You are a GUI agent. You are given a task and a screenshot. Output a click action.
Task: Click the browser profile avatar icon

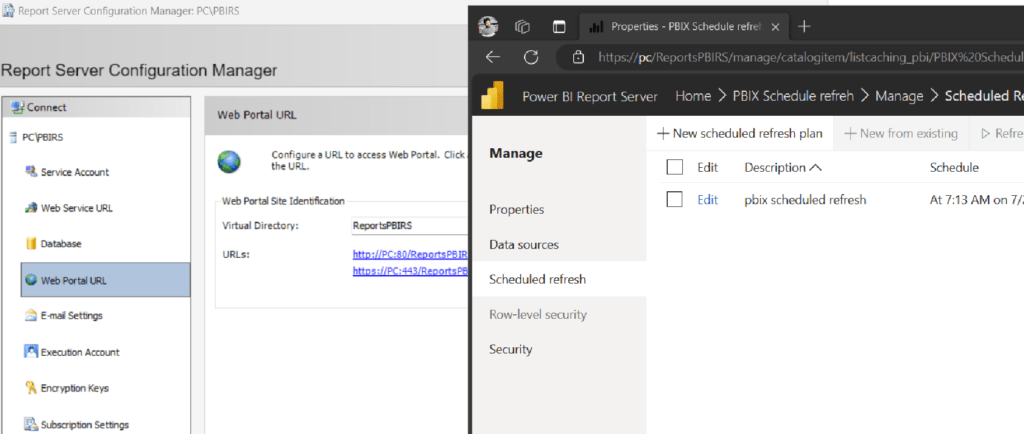(488, 27)
